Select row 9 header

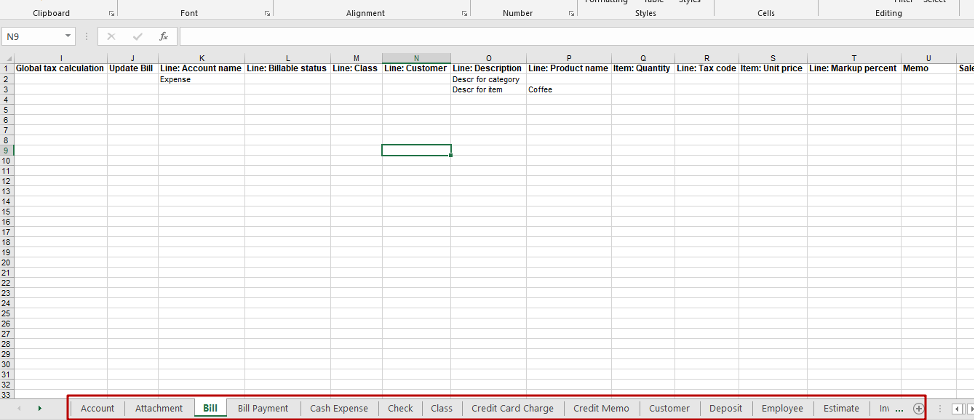coord(6,150)
